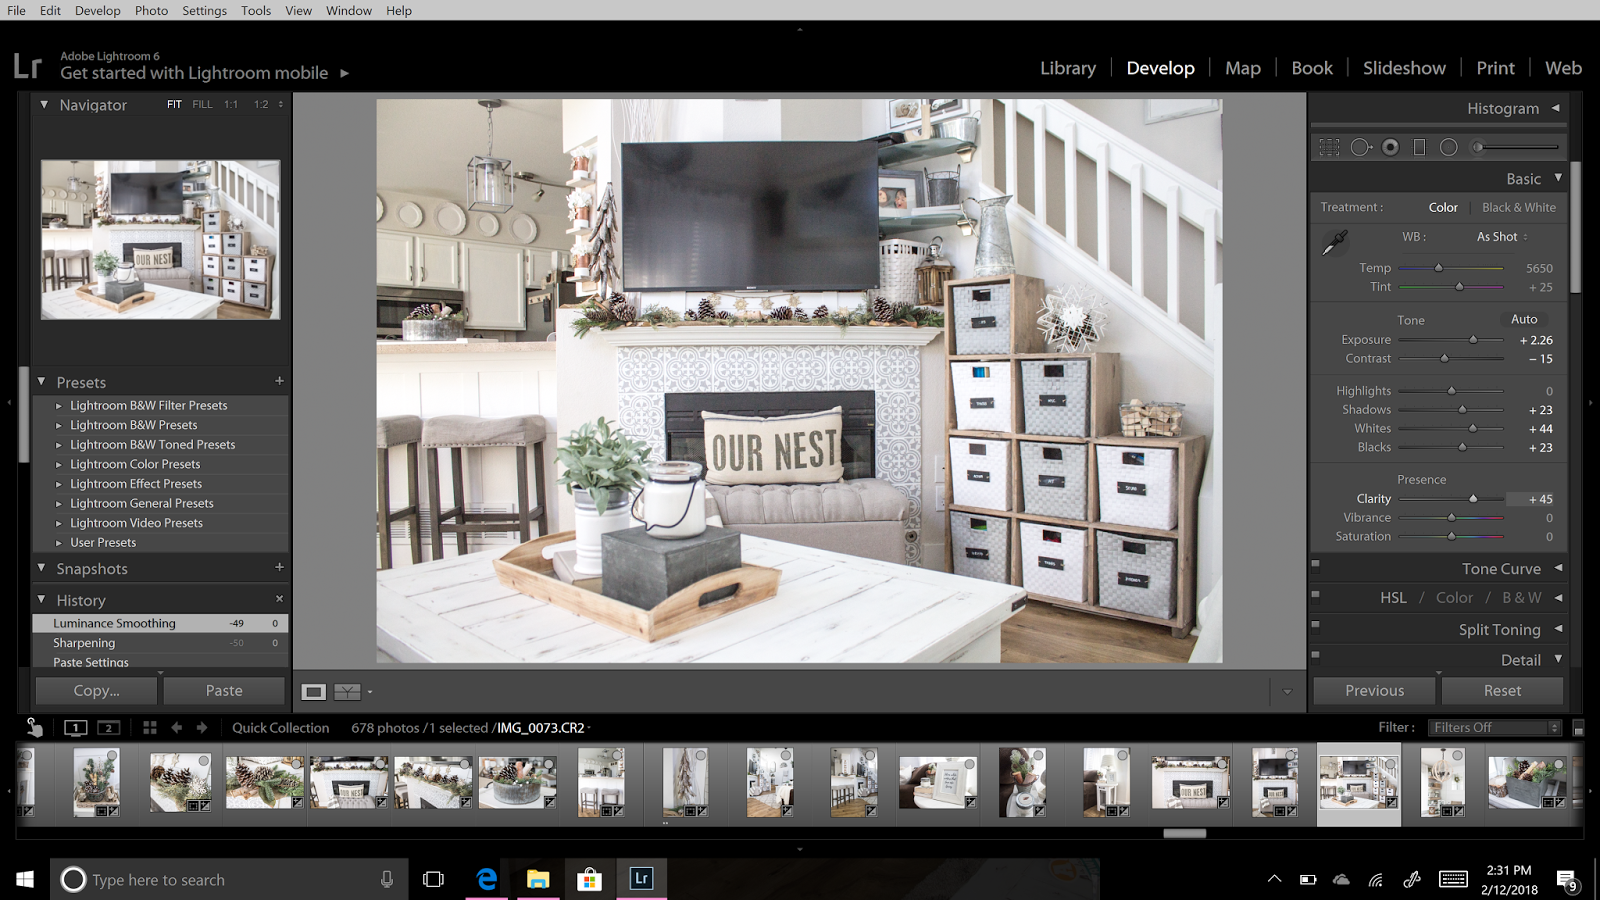Image resolution: width=1600 pixels, height=900 pixels.
Task: Open grid view from filmstrip bar
Action: click(x=150, y=728)
